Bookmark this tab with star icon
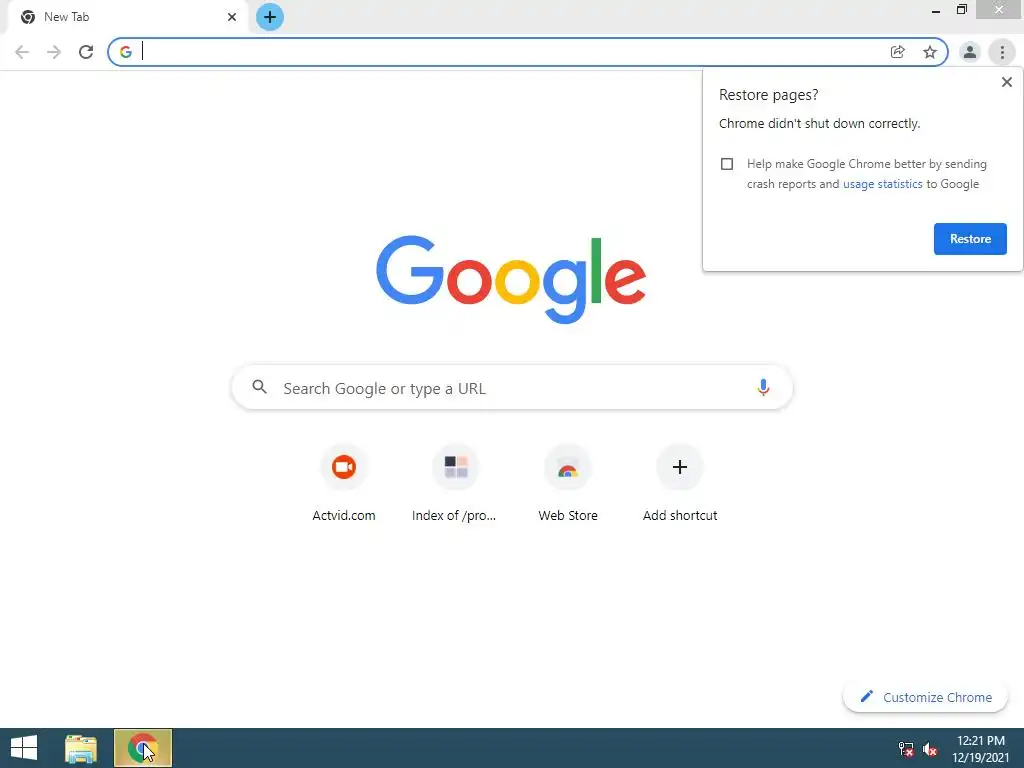The height and width of the screenshot is (768, 1024). pyautogui.click(x=930, y=52)
